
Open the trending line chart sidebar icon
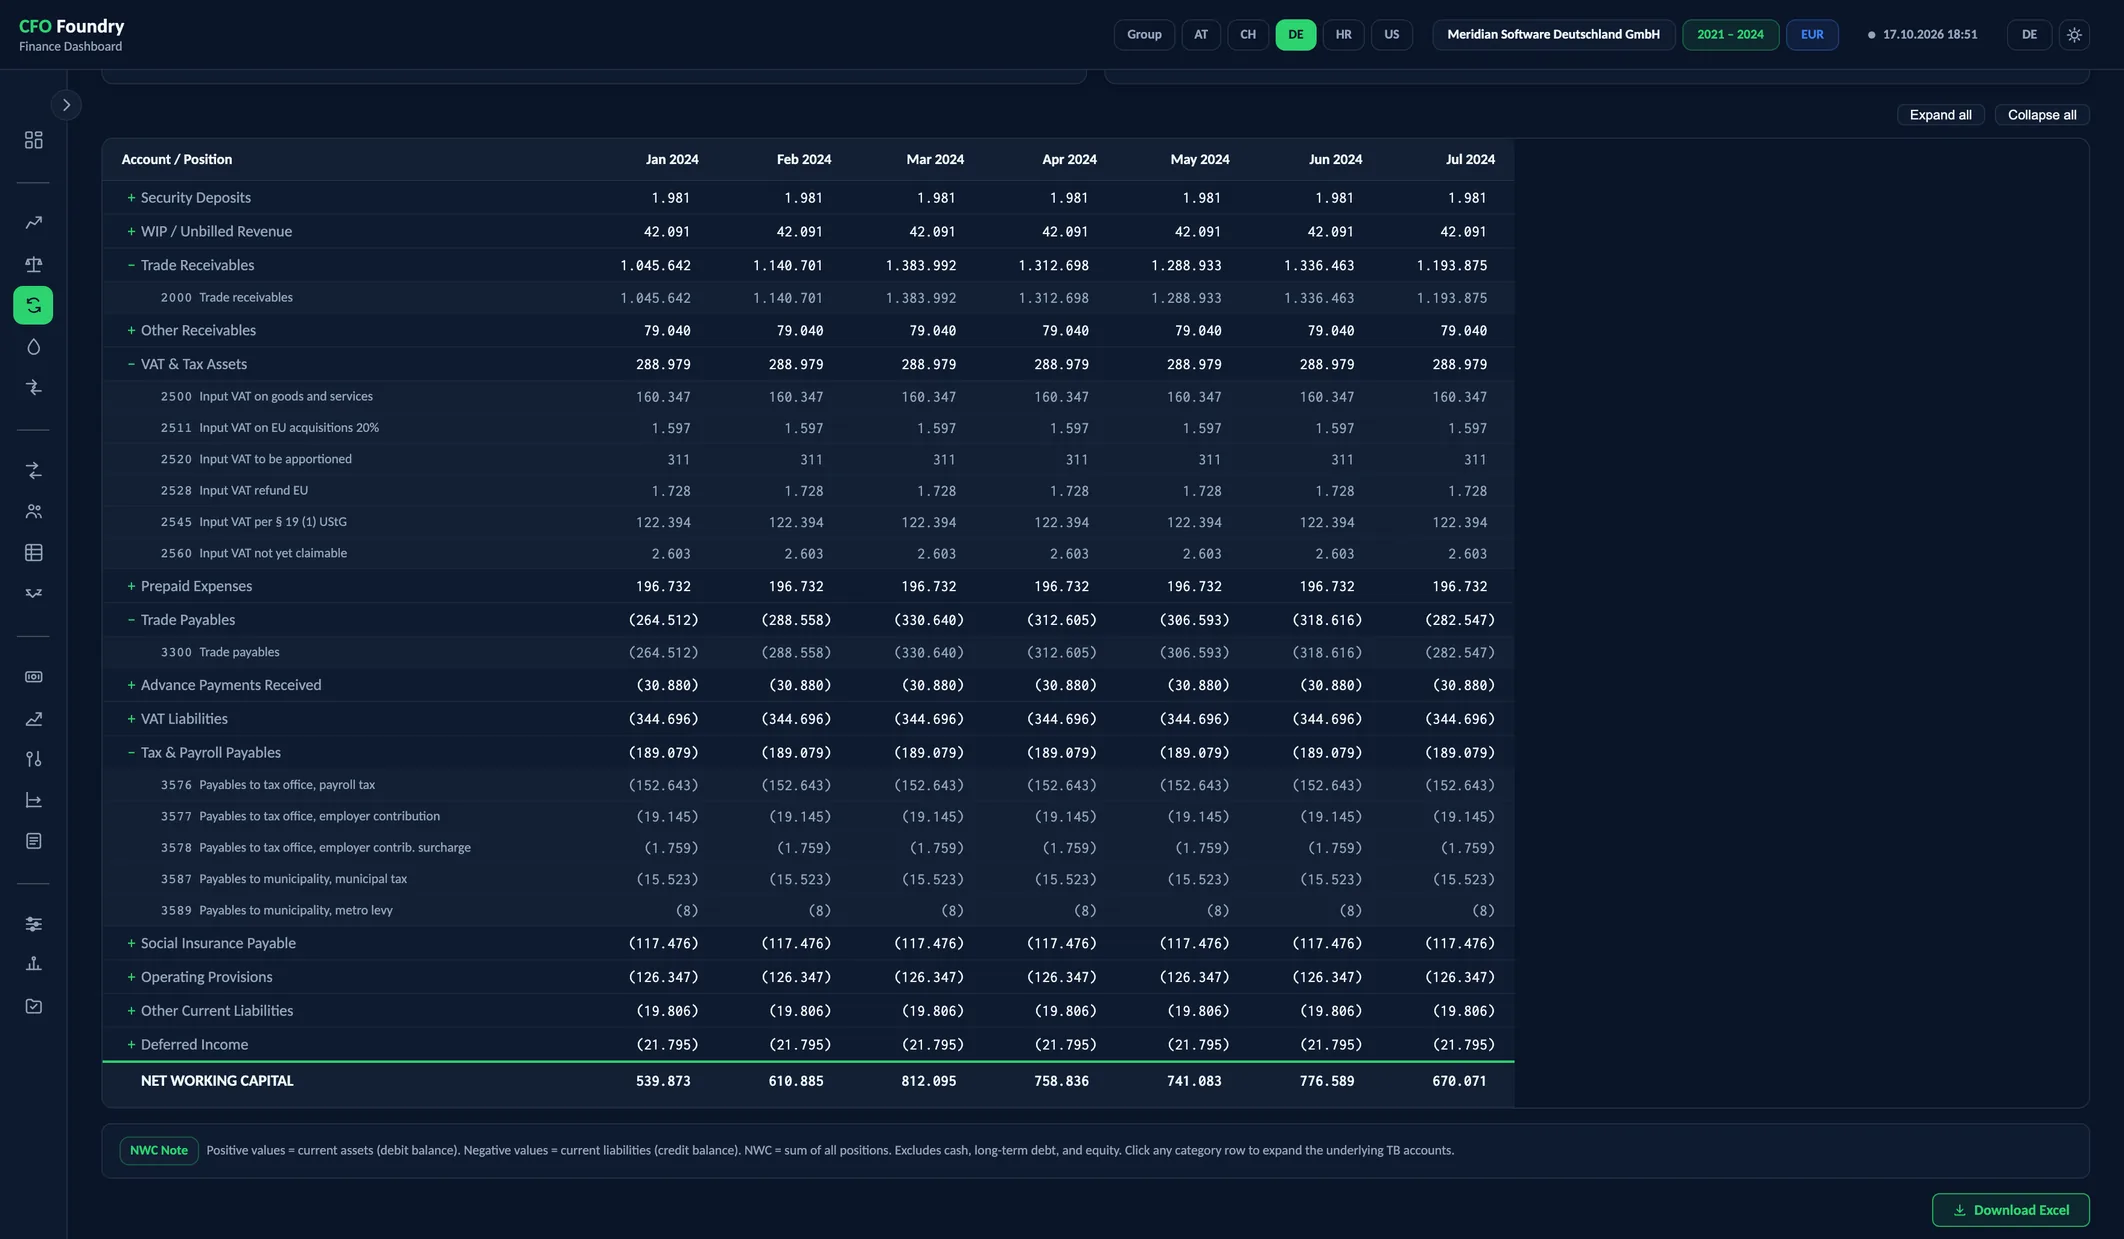[33, 223]
